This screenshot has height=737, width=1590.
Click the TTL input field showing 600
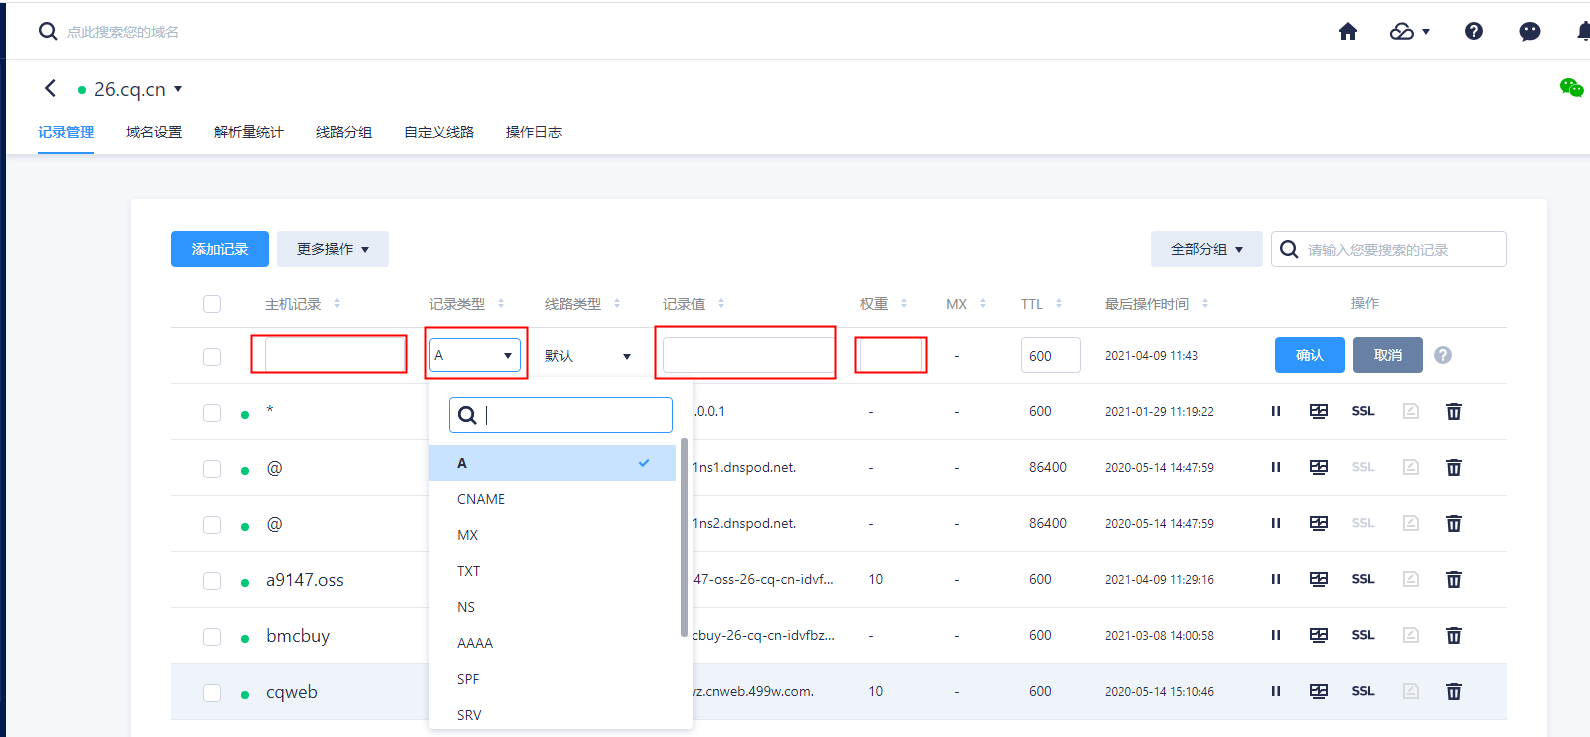(1050, 356)
